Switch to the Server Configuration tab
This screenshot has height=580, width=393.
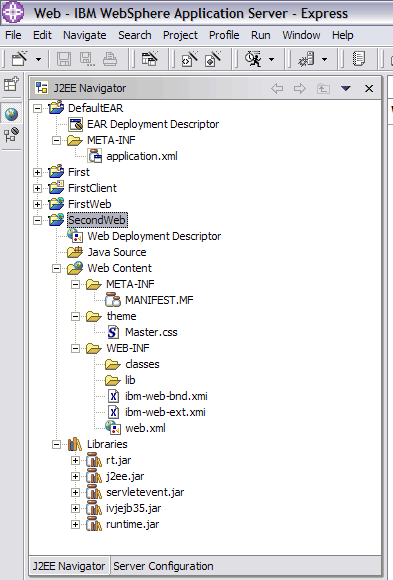tap(163, 566)
